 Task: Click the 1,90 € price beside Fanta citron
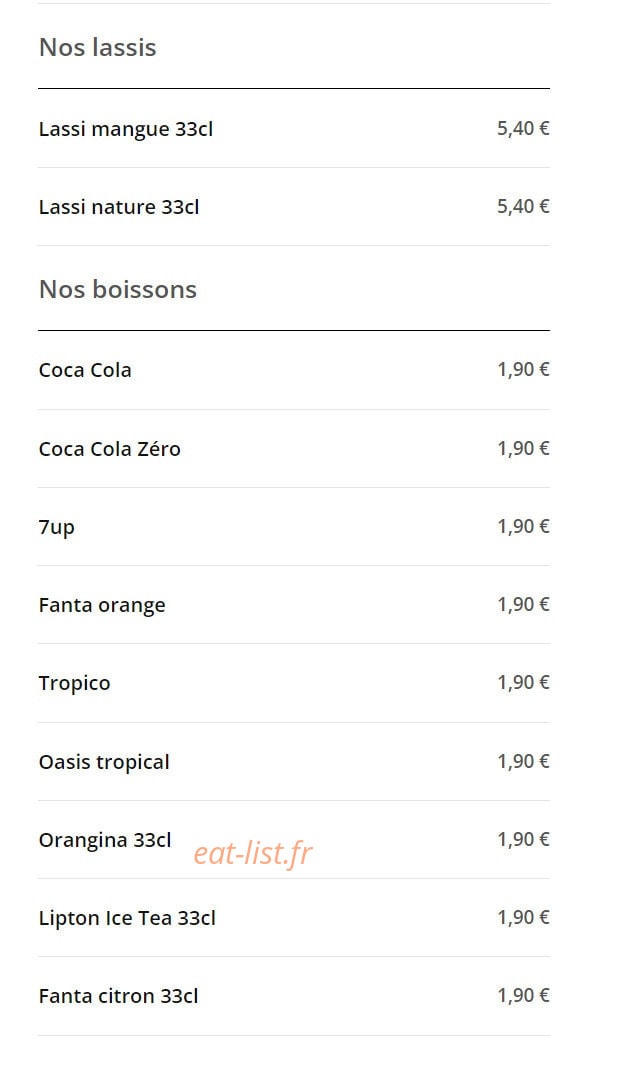pyautogui.click(x=523, y=996)
